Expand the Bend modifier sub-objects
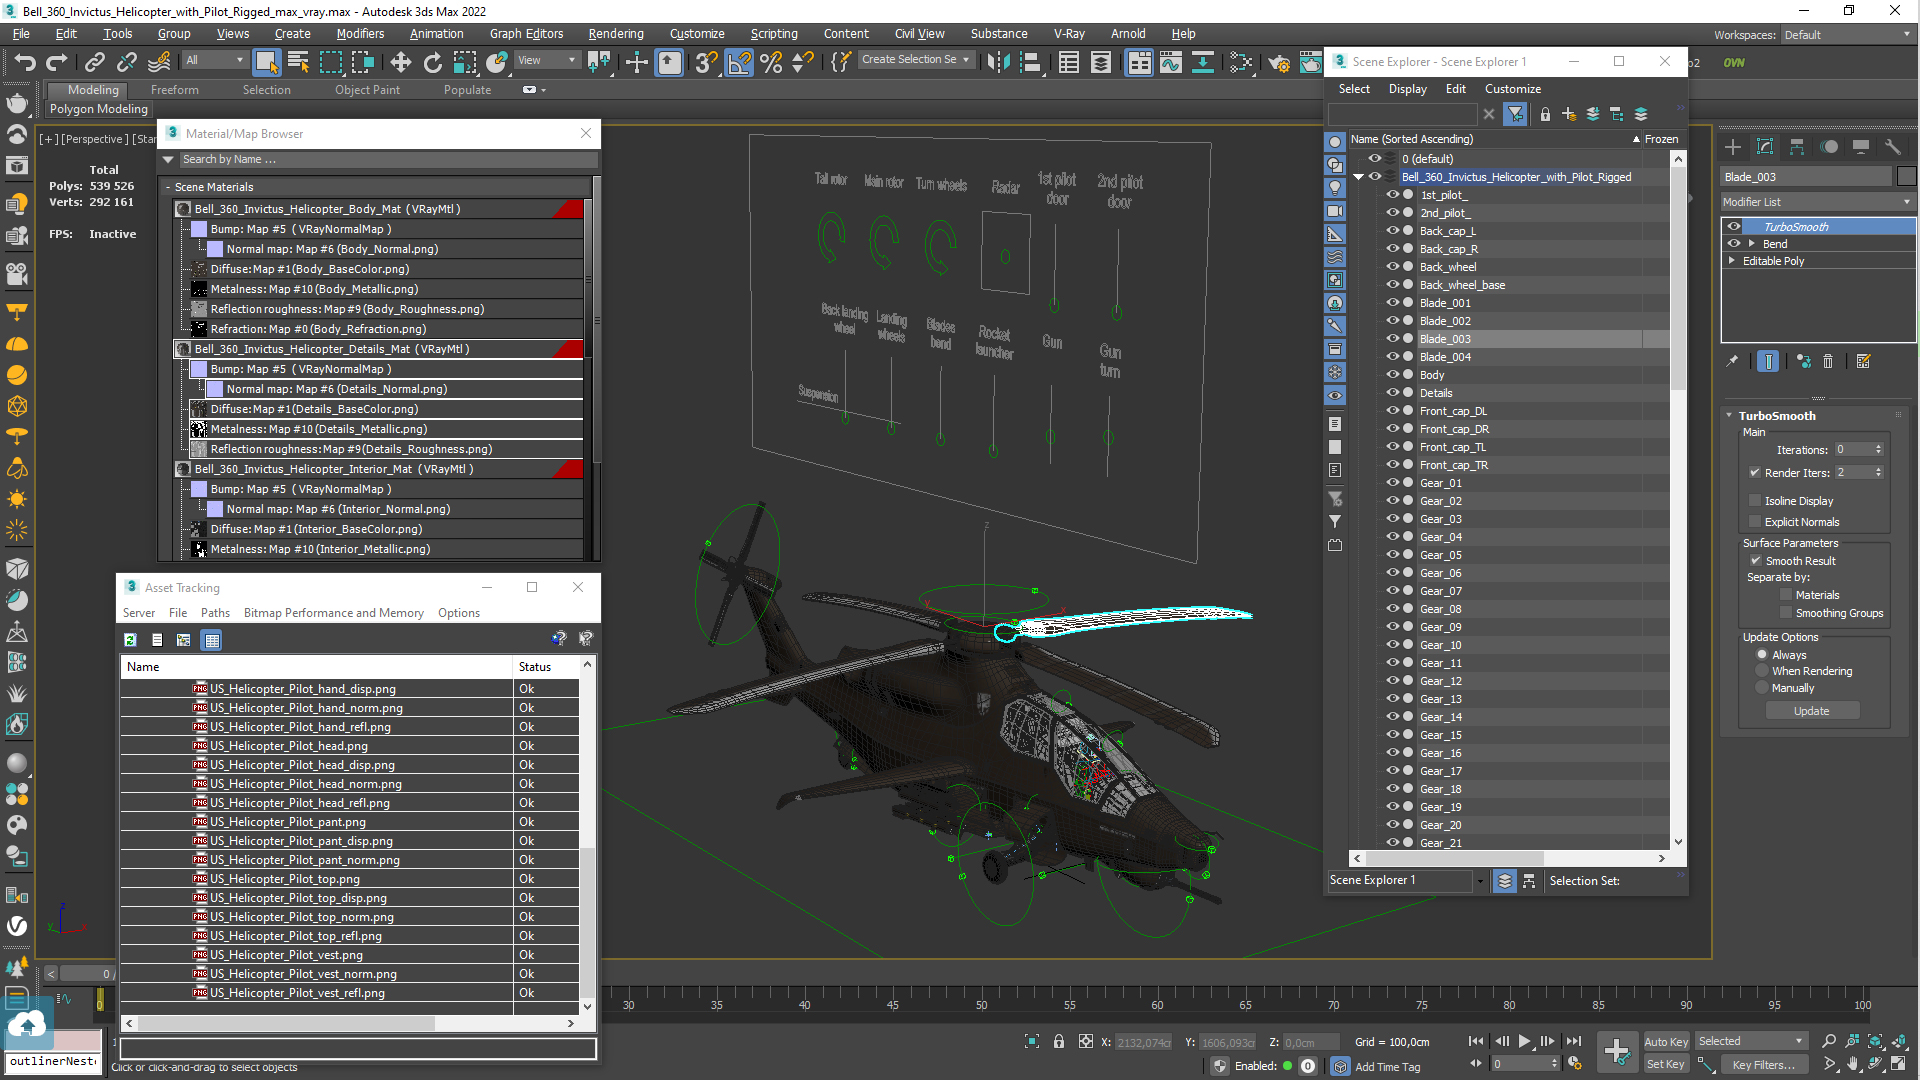 point(1752,244)
